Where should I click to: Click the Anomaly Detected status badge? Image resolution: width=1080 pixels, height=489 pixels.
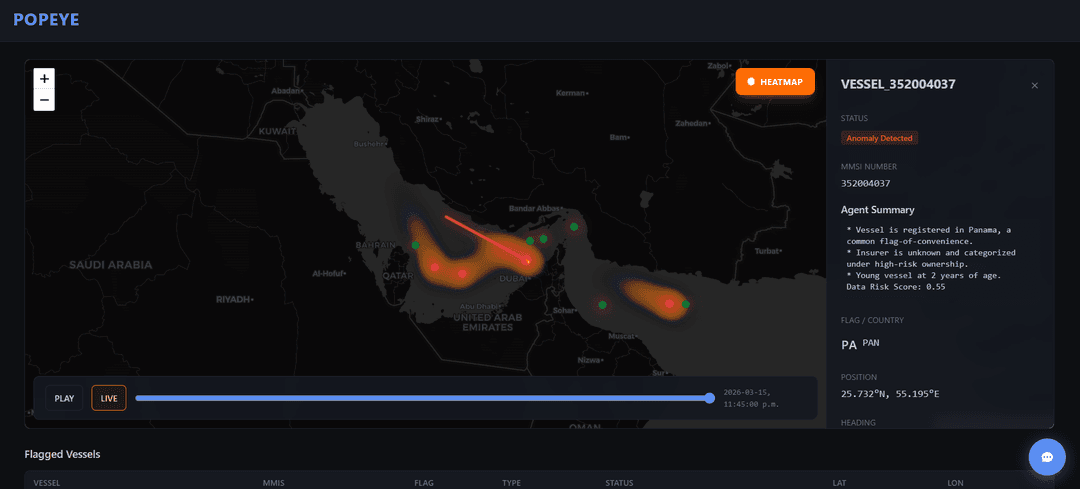[879, 138]
